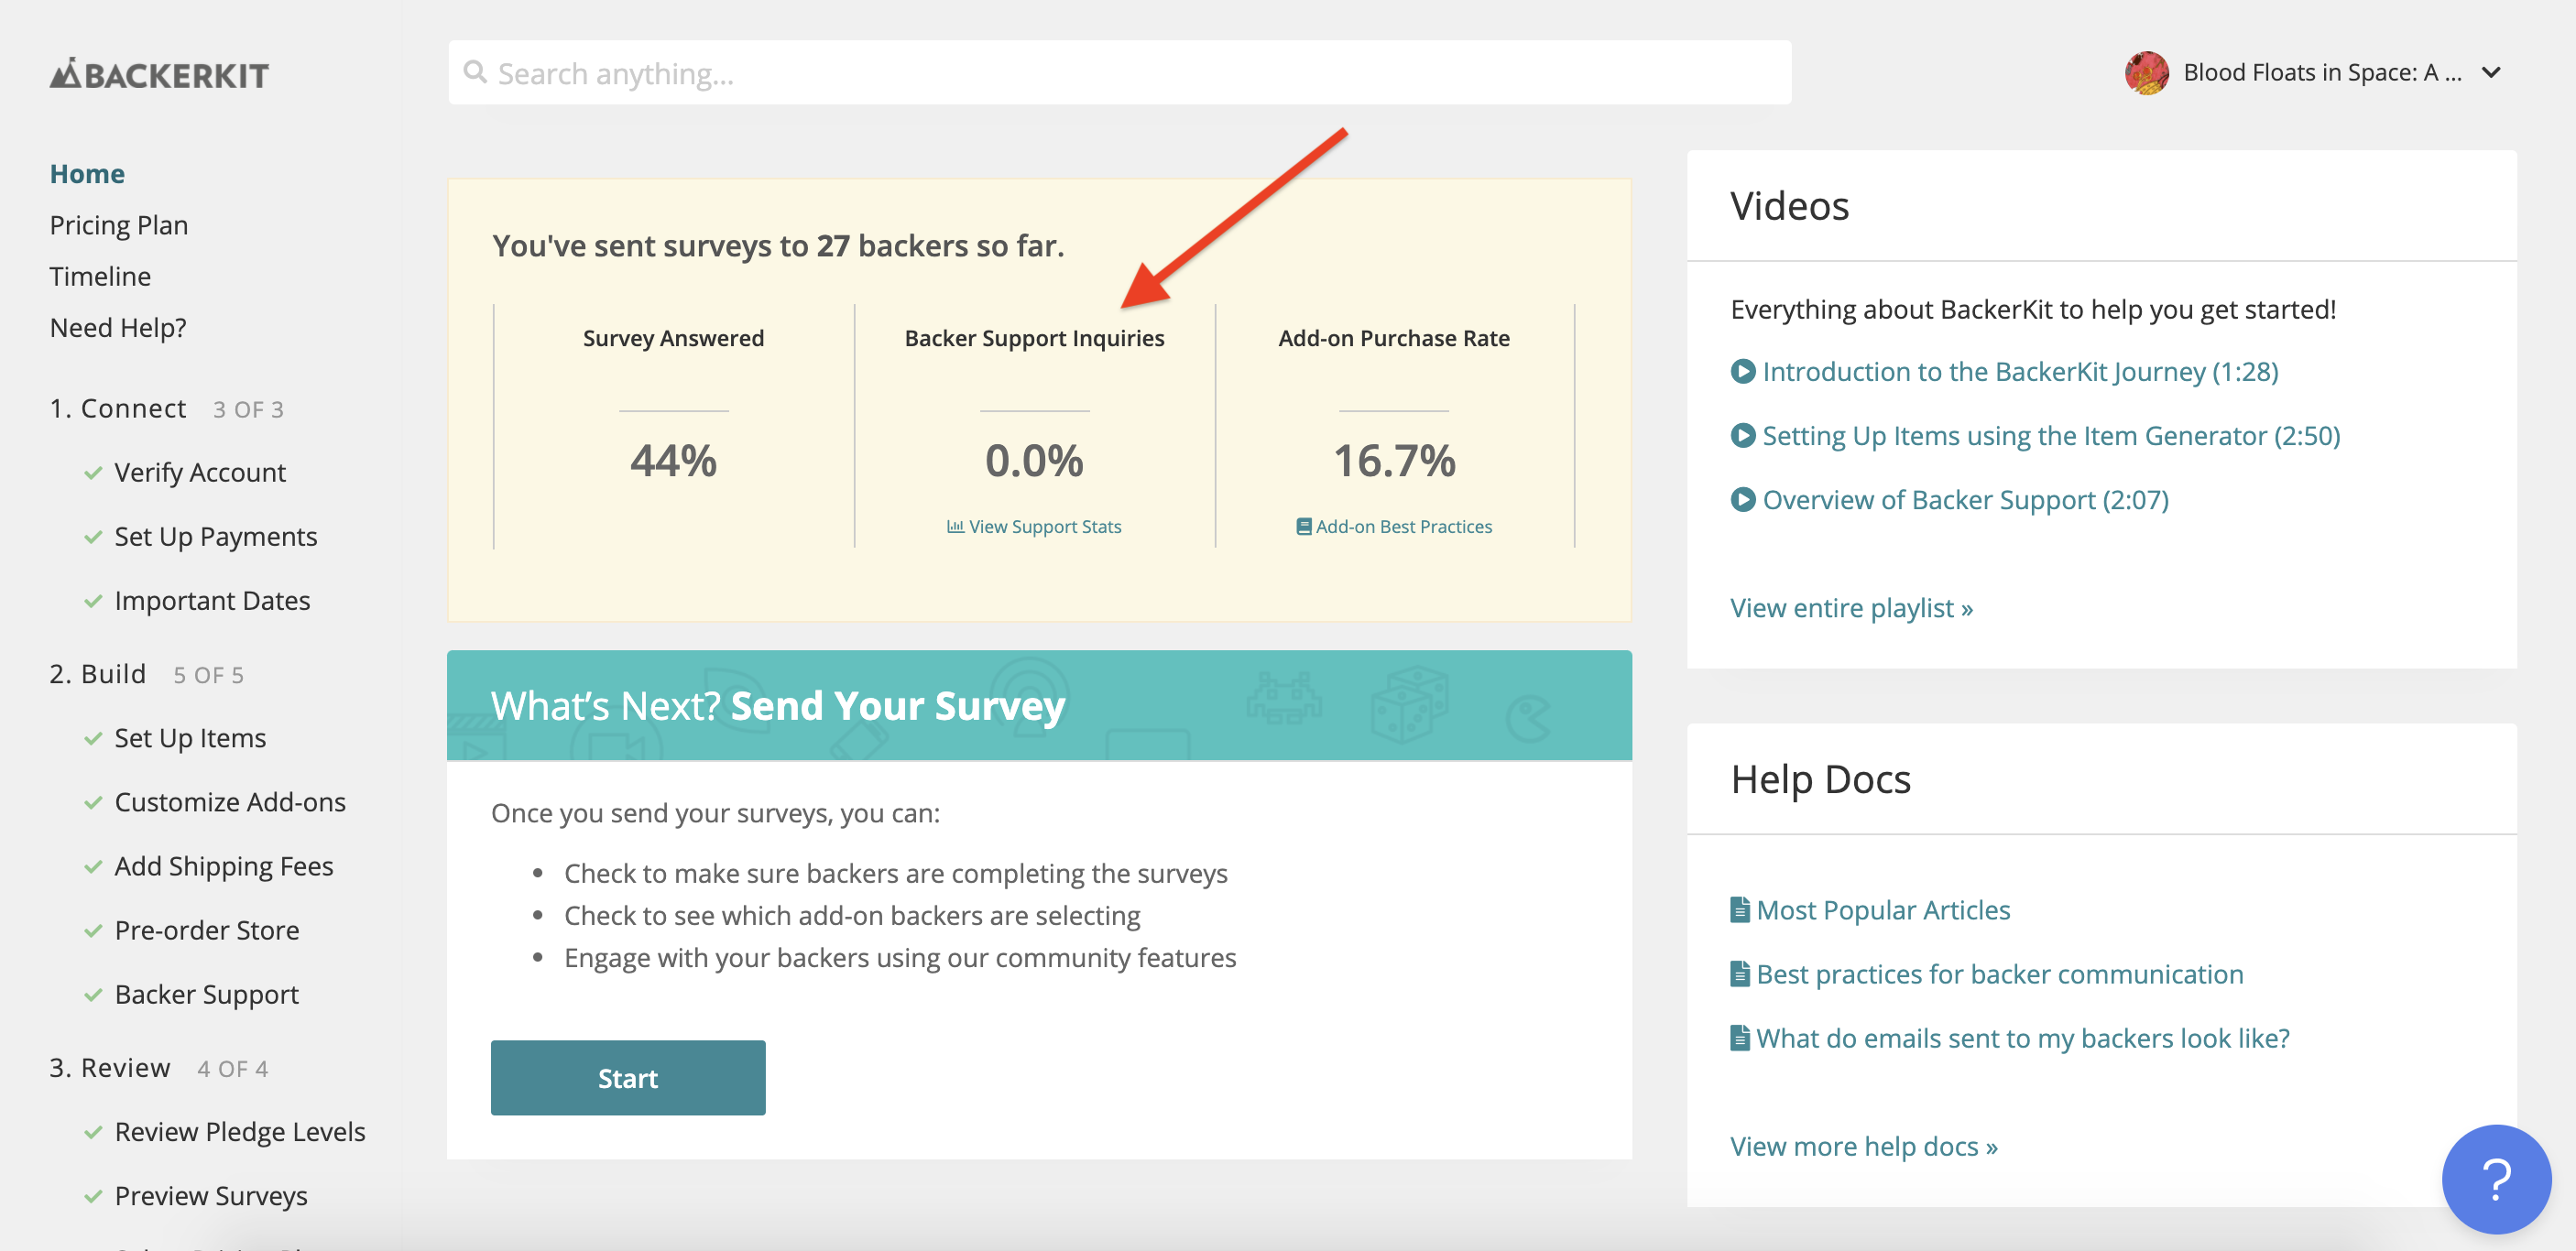
Task: Expand the project switcher dropdown chevron
Action: pyautogui.click(x=2492, y=73)
